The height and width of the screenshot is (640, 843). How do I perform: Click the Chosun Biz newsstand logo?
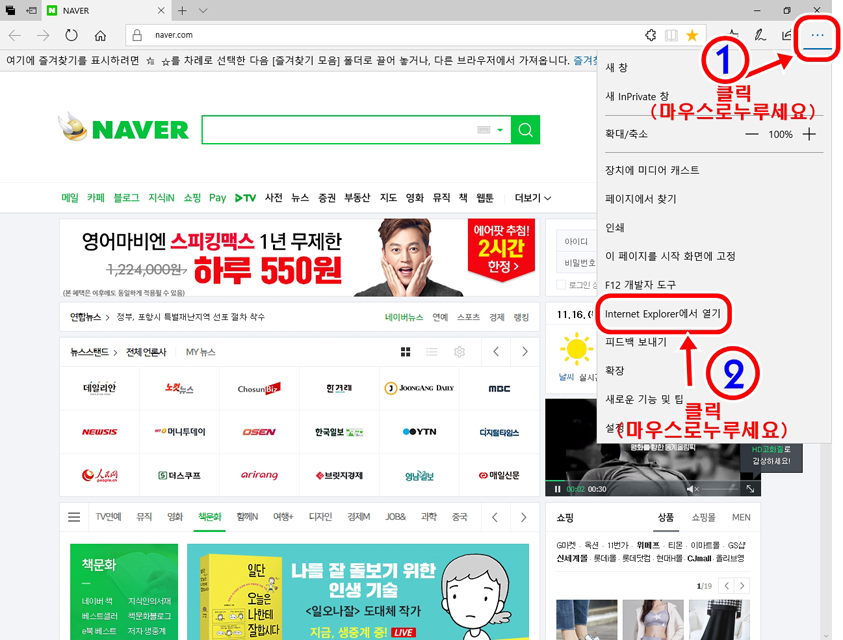(259, 388)
